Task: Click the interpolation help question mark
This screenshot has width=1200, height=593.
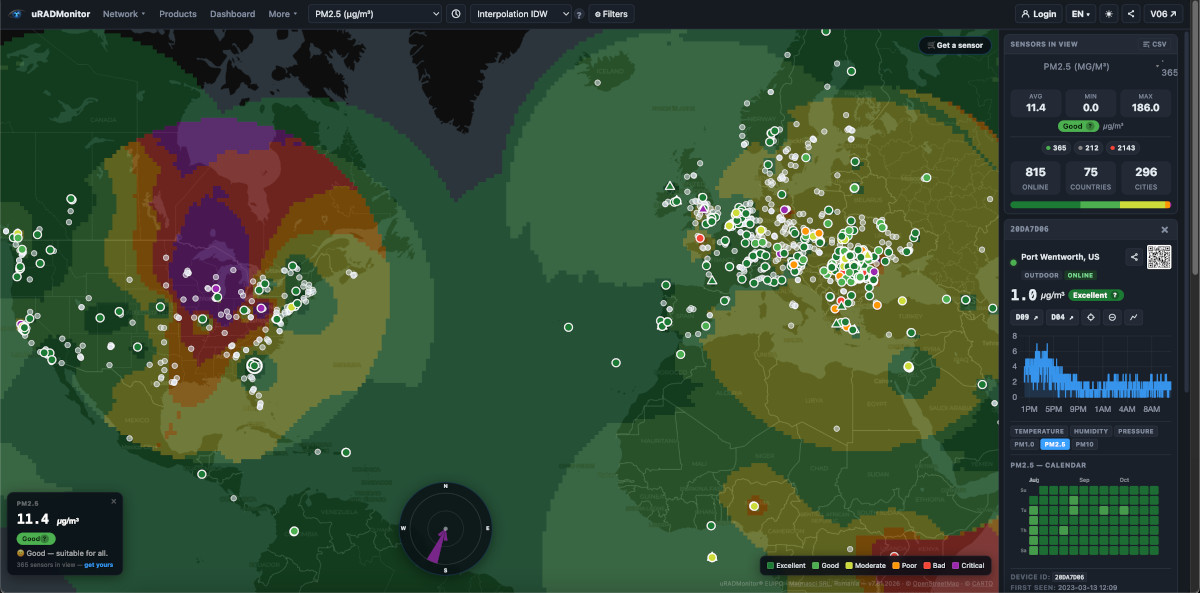Action: pyautogui.click(x=579, y=15)
